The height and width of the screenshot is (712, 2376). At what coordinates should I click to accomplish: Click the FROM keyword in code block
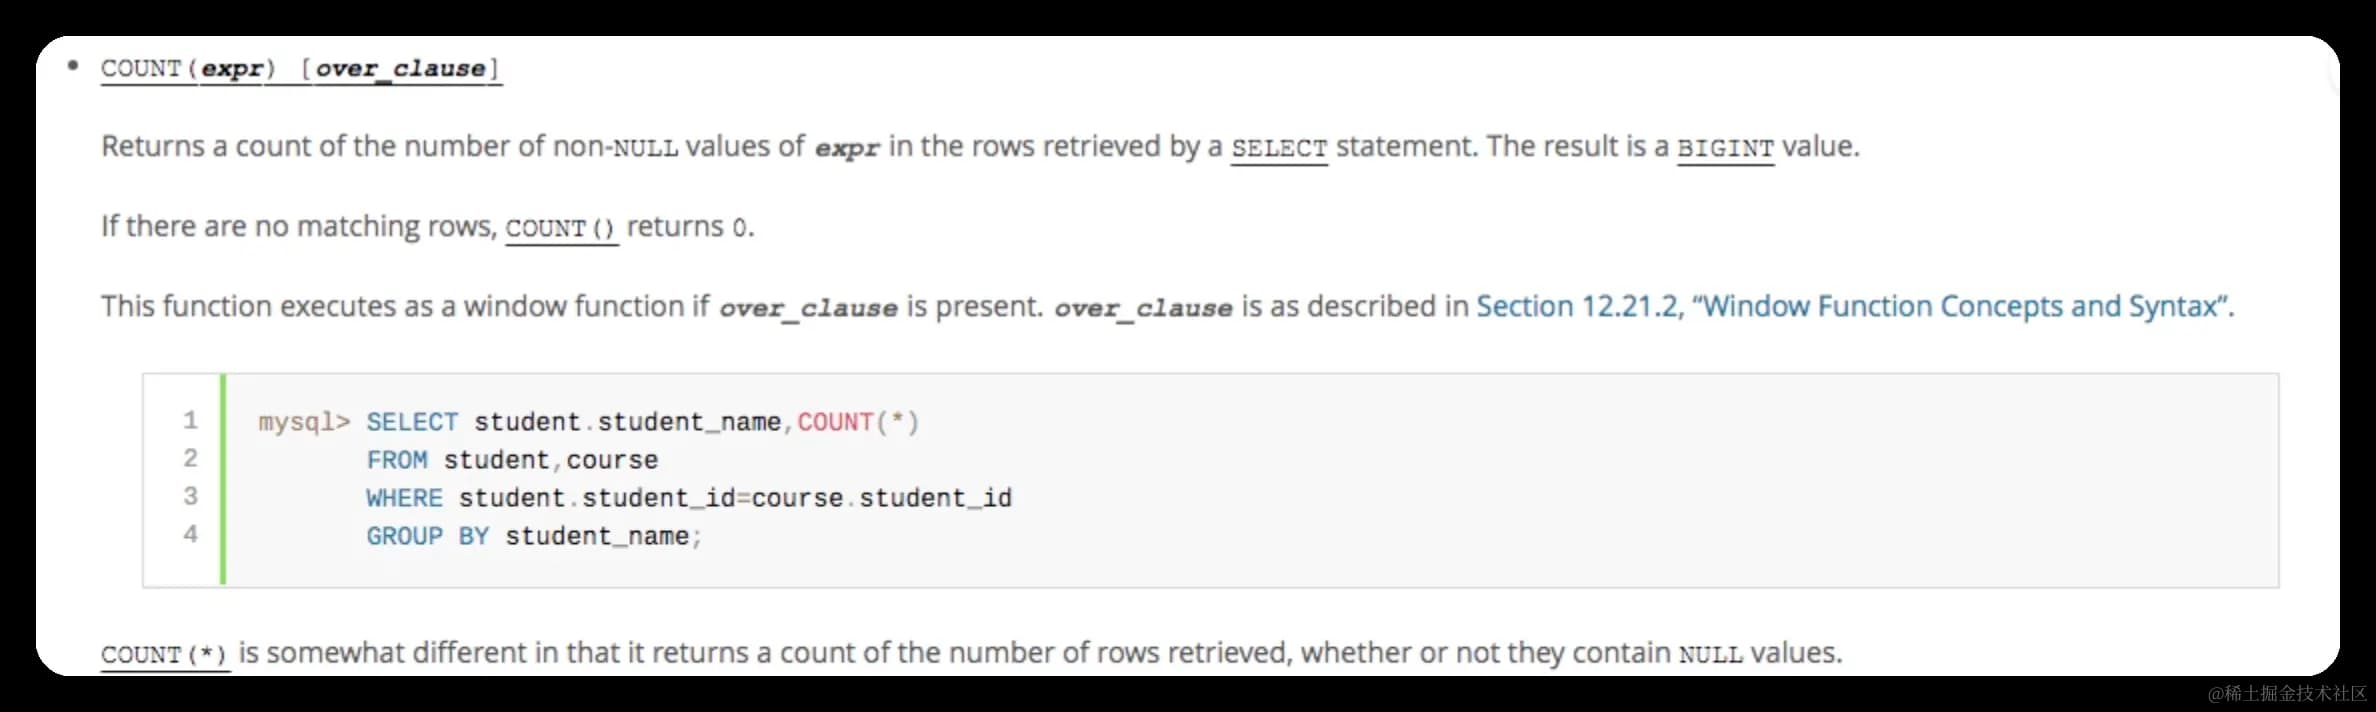click(396, 460)
